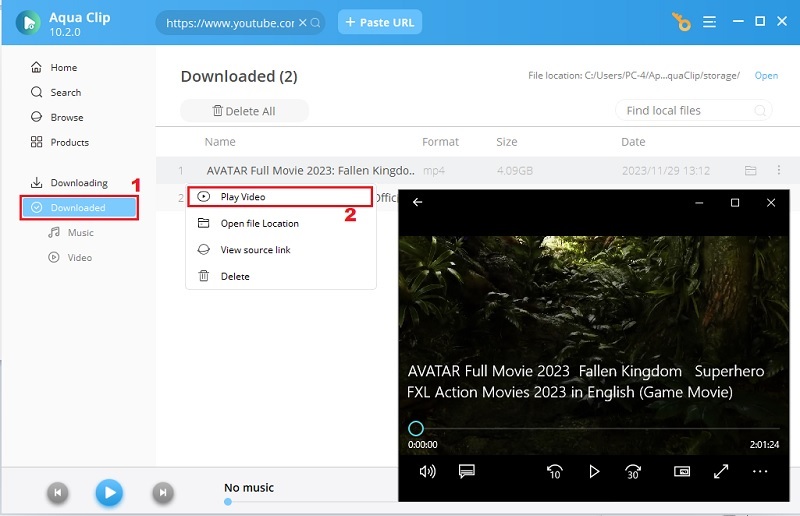Click the 2023/11/29 13:12 date cell
Screen dimensions: 800x516
coord(665,171)
